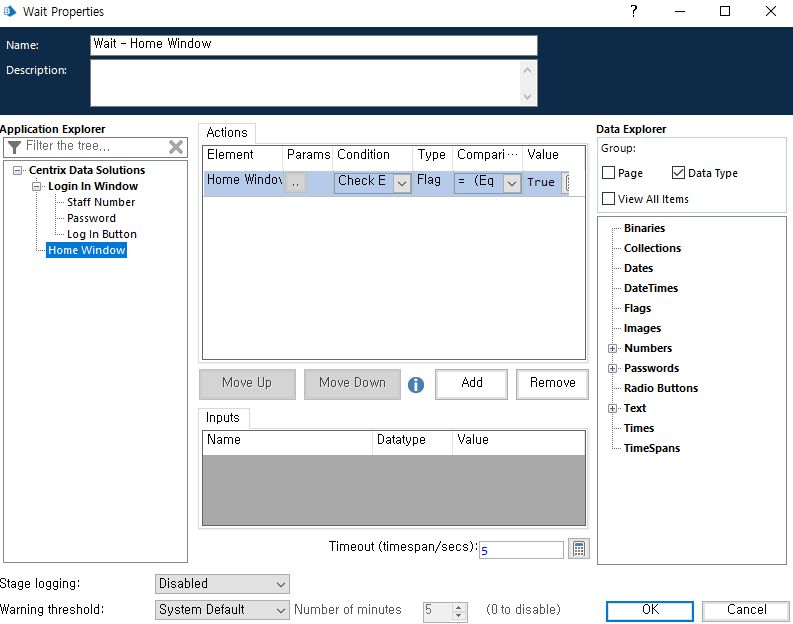
Task: Open the Warning threshold dropdown
Action: coord(222,609)
